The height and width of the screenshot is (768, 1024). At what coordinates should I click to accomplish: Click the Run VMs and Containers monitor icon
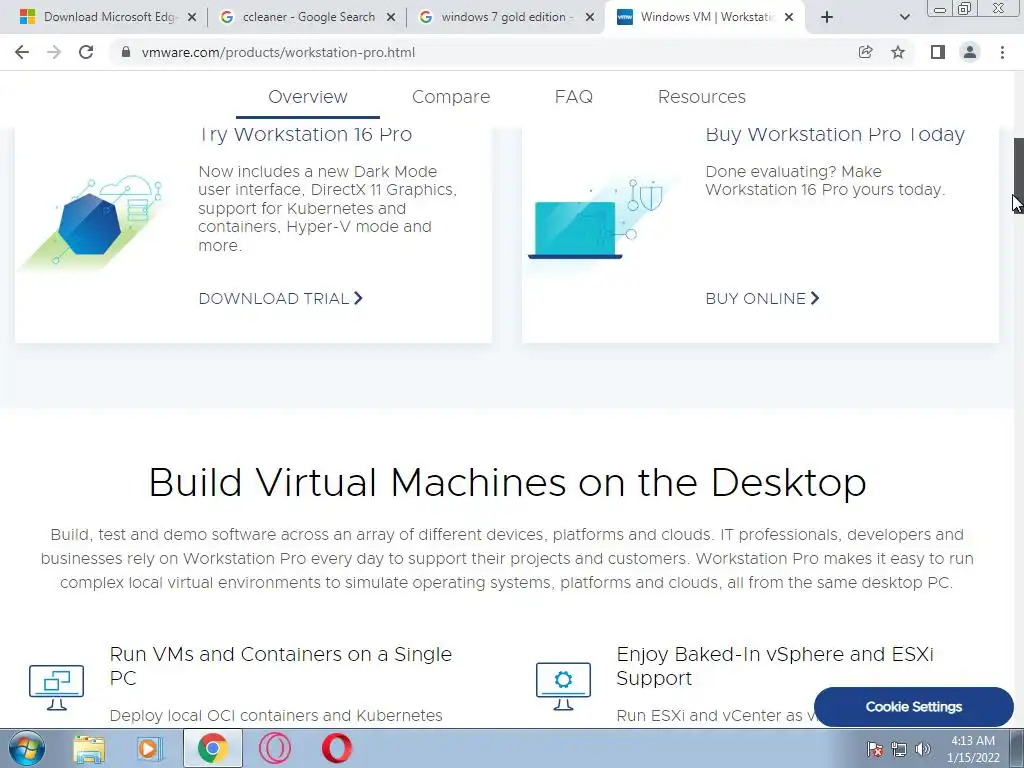(56, 687)
